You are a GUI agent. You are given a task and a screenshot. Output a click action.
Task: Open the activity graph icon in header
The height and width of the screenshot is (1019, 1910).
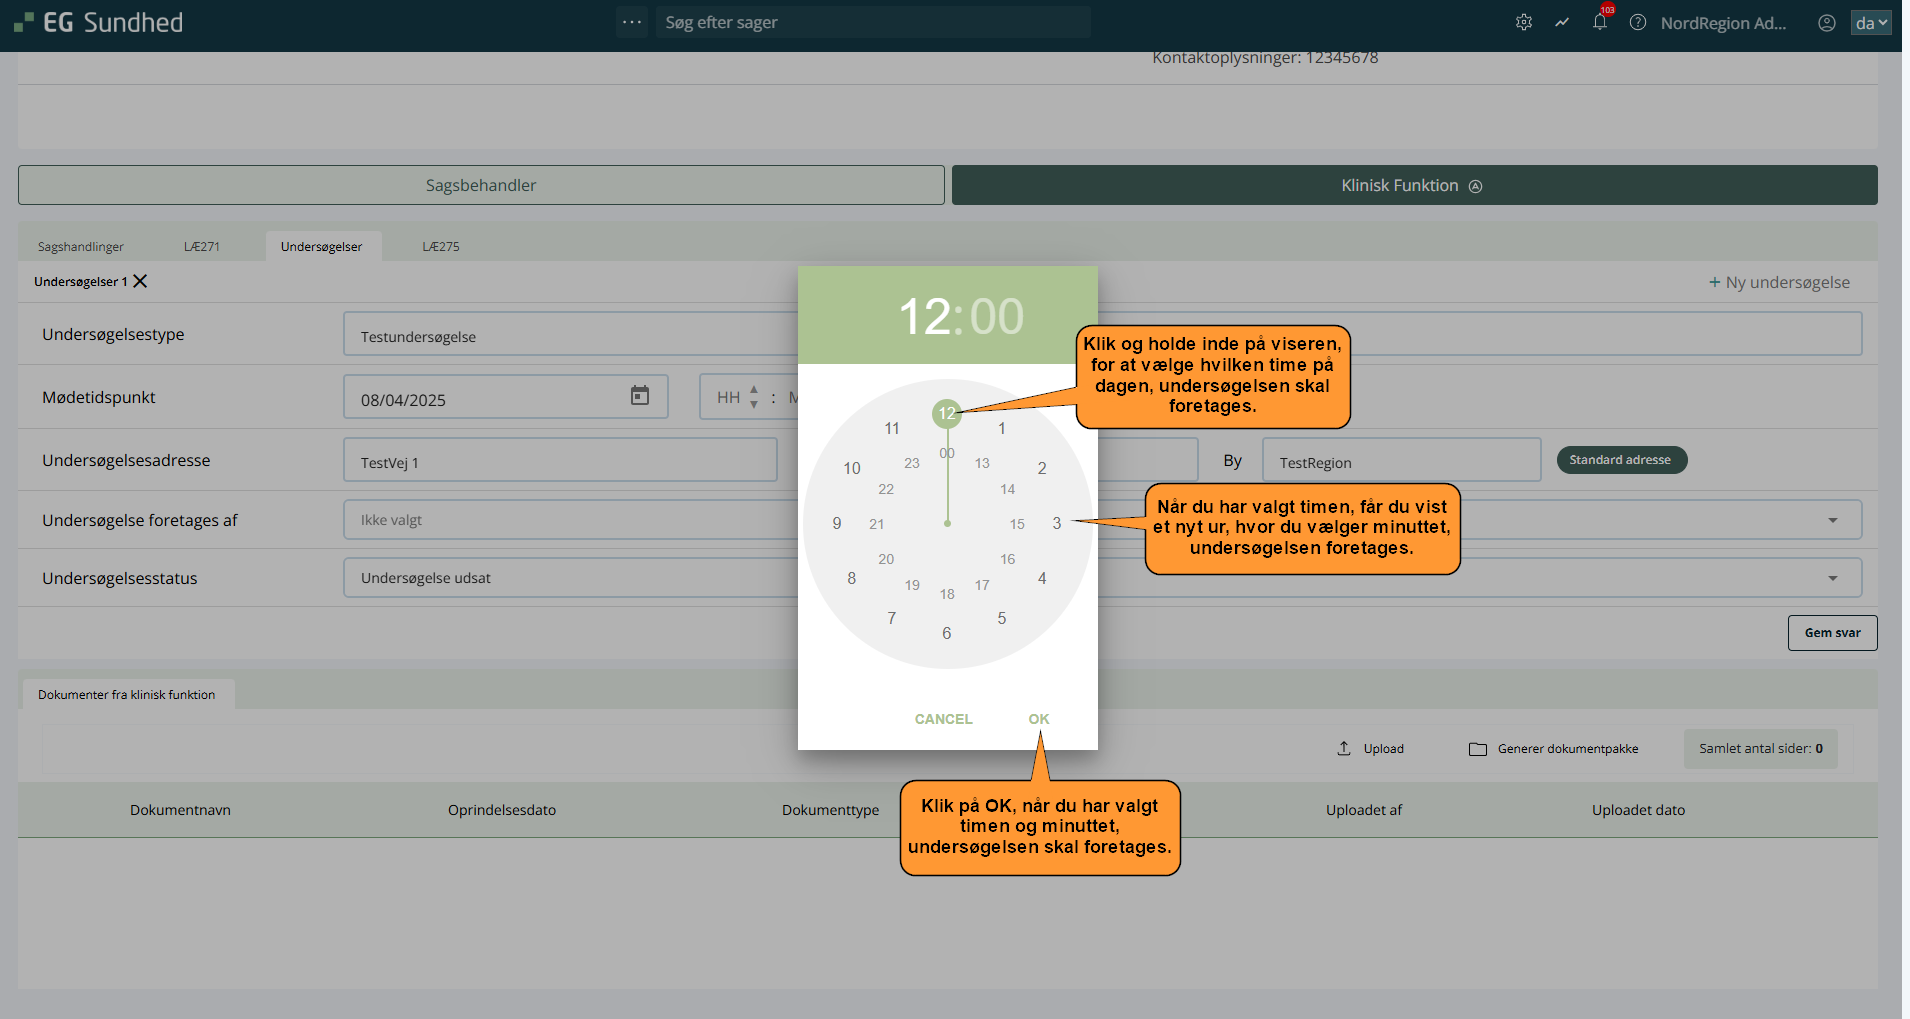click(x=1562, y=22)
